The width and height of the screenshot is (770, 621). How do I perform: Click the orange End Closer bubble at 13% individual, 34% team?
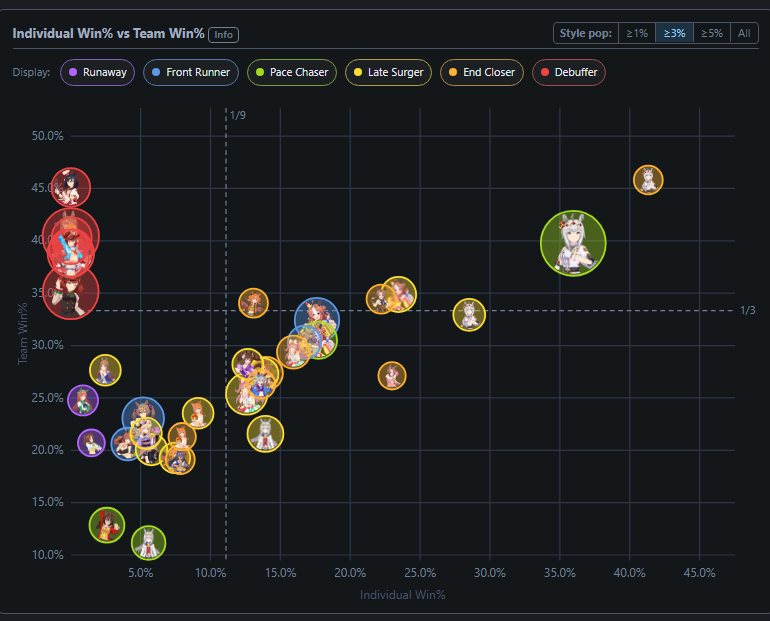253,303
